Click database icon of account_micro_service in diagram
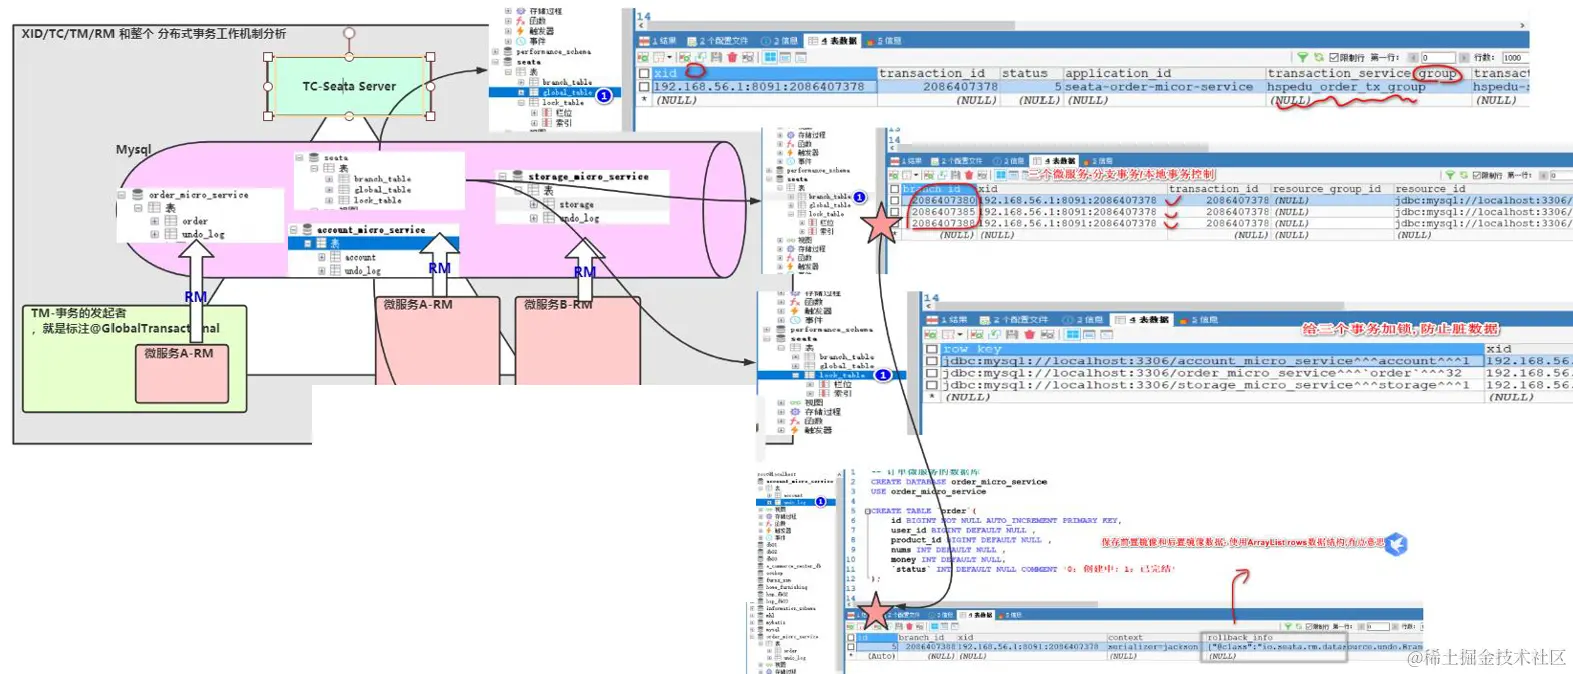The height and width of the screenshot is (674, 1573). click(x=307, y=229)
